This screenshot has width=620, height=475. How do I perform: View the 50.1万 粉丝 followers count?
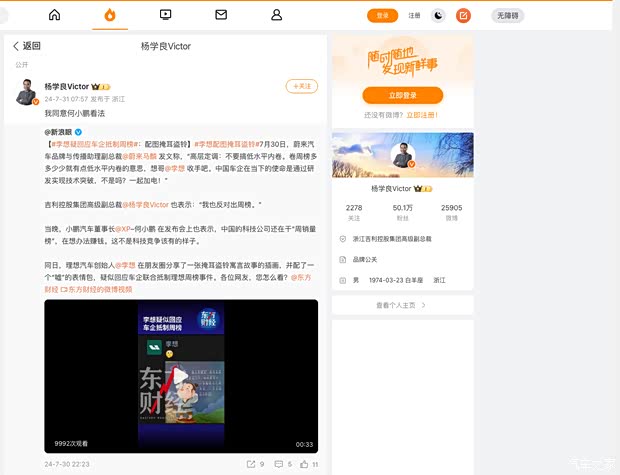tap(403, 212)
